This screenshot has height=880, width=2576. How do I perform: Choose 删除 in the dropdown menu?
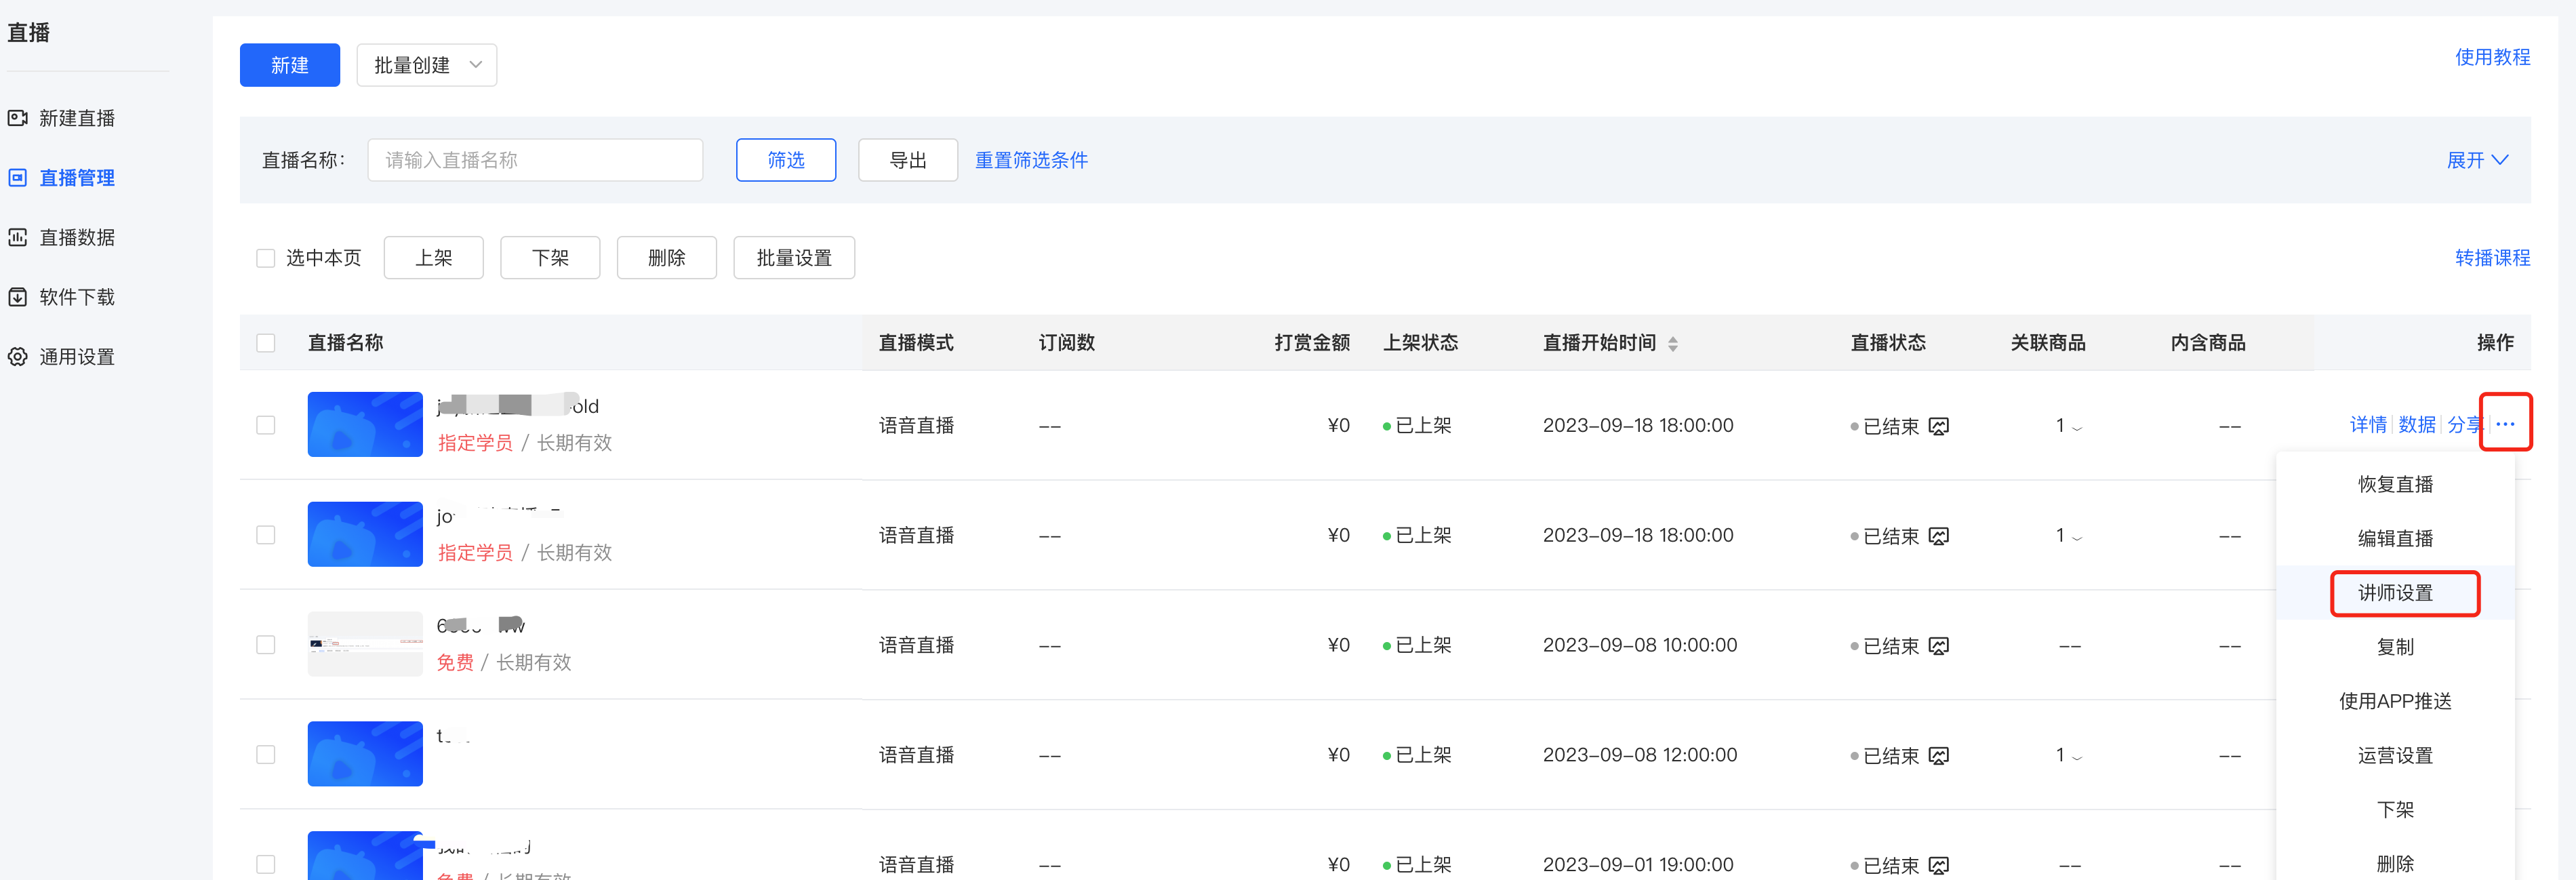pyautogui.click(x=2395, y=863)
